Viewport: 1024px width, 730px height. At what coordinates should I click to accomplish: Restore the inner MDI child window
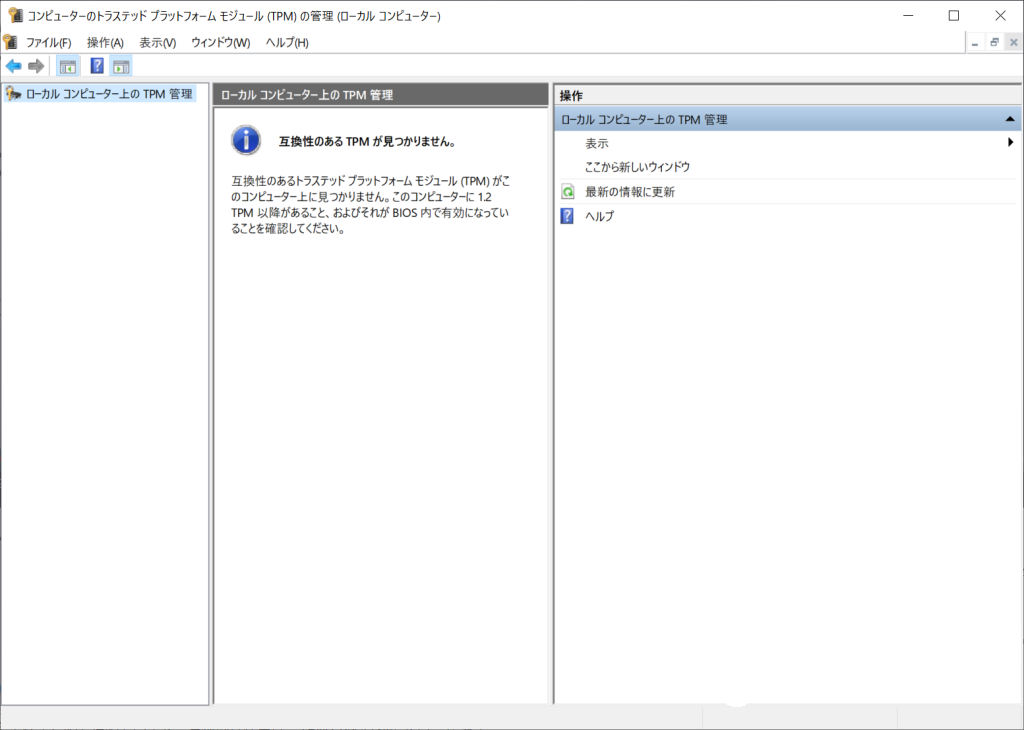[x=994, y=42]
